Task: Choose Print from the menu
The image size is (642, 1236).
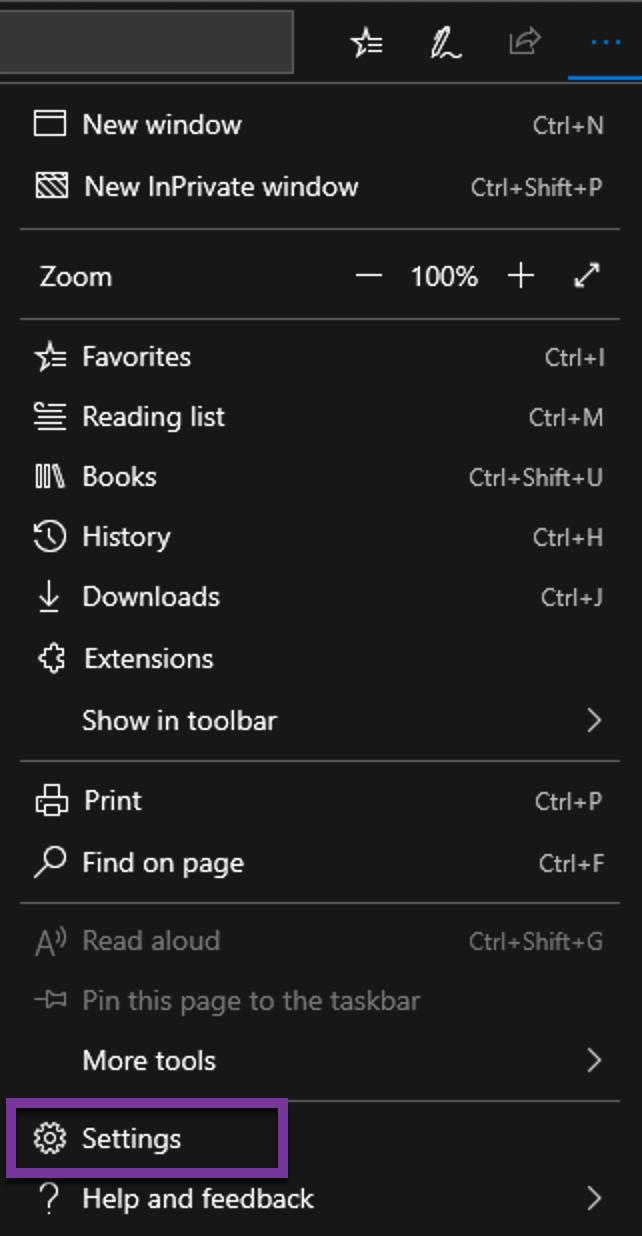Action: click(112, 801)
